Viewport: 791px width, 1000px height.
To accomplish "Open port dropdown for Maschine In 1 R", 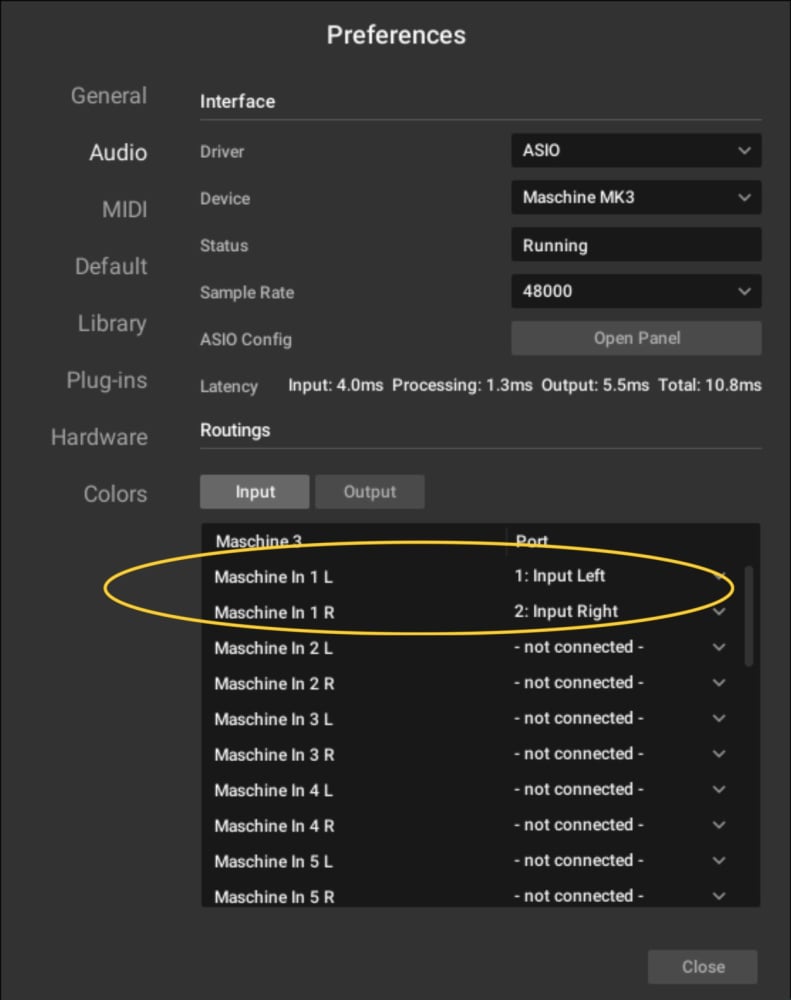I will pyautogui.click(x=720, y=612).
